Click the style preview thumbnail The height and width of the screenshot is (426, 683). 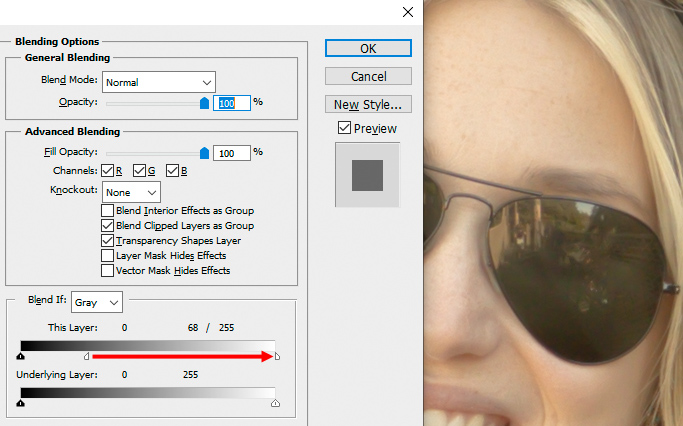[367, 175]
